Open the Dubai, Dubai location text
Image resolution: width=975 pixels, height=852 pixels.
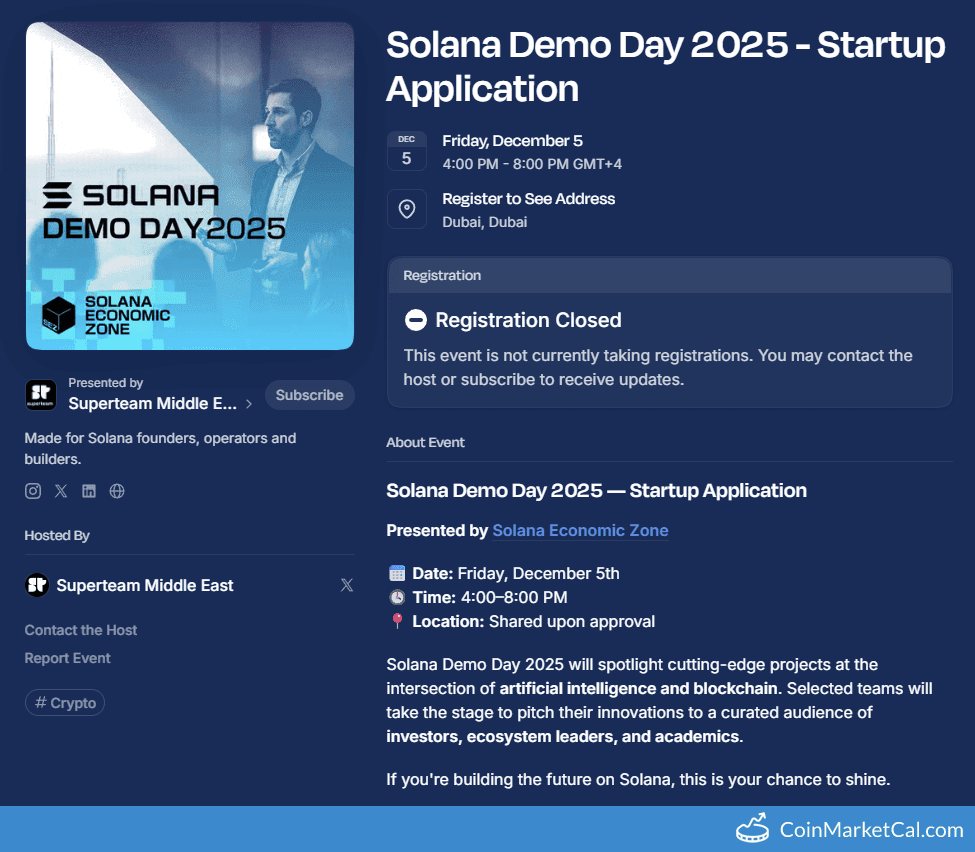pyautogui.click(x=478, y=222)
